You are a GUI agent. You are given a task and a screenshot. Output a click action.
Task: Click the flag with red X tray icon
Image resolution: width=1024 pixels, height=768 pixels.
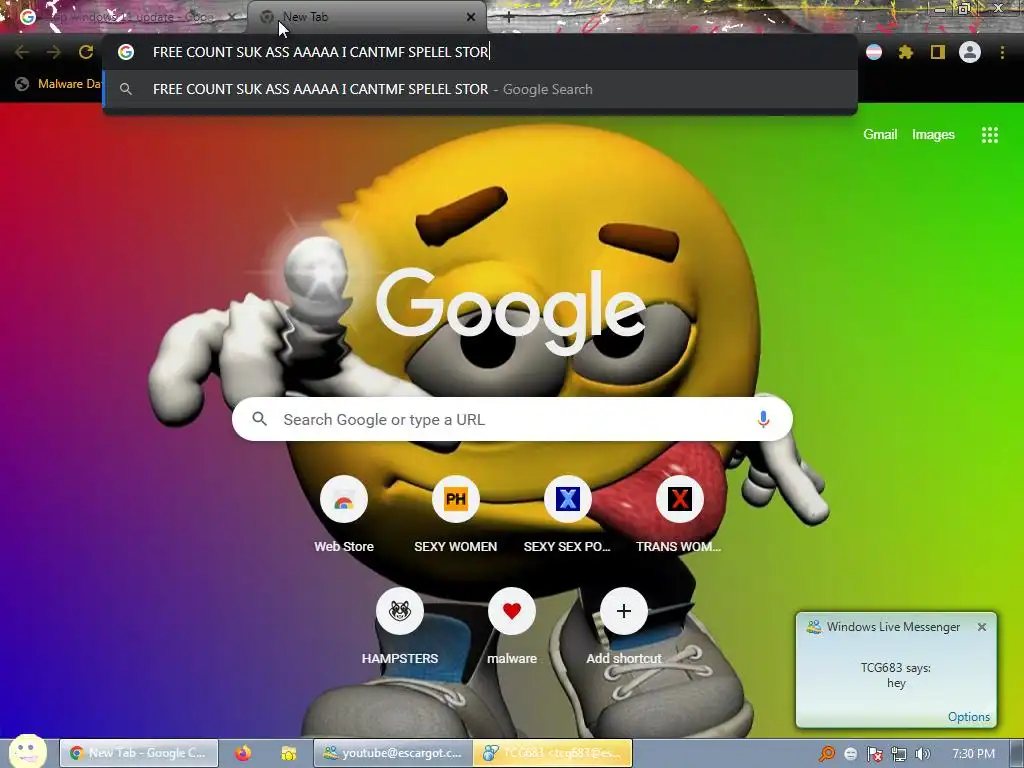874,754
